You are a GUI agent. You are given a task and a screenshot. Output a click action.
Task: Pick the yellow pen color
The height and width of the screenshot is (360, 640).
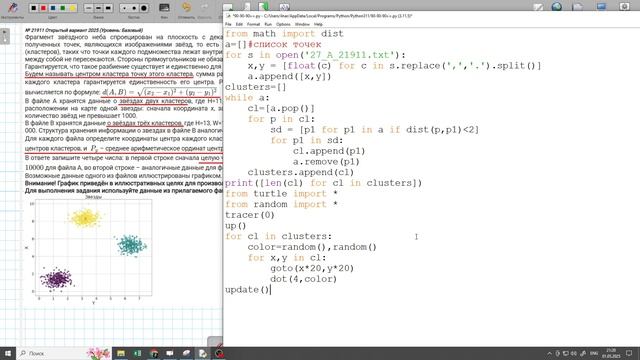(x=73, y=8)
